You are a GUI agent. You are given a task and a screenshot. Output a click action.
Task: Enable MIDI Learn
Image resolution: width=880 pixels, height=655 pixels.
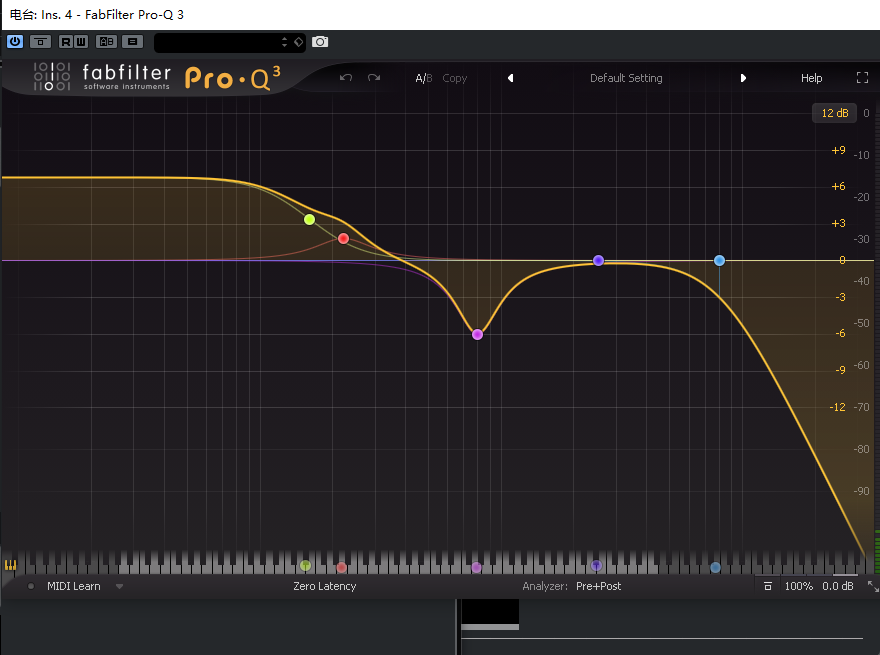point(74,586)
